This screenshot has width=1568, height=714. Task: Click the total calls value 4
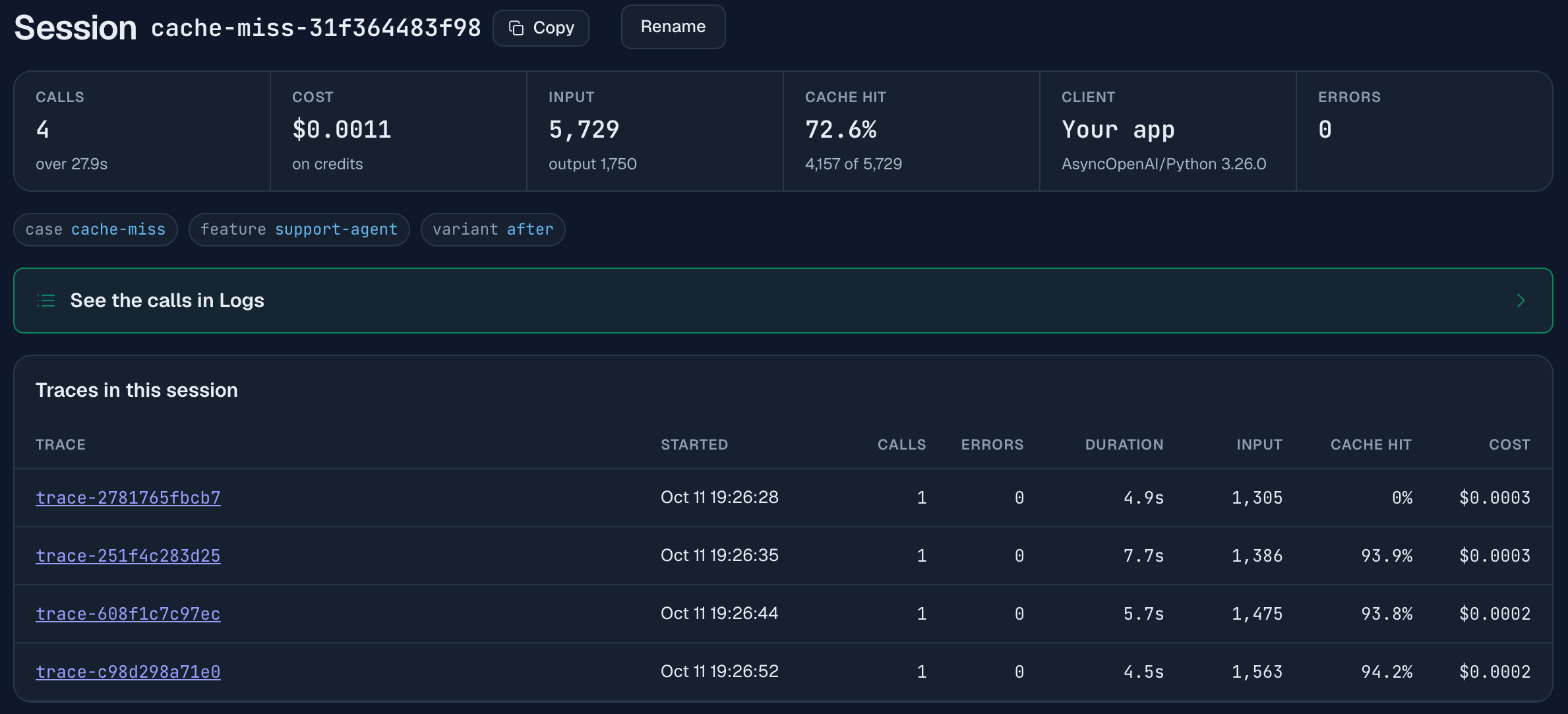pos(43,130)
